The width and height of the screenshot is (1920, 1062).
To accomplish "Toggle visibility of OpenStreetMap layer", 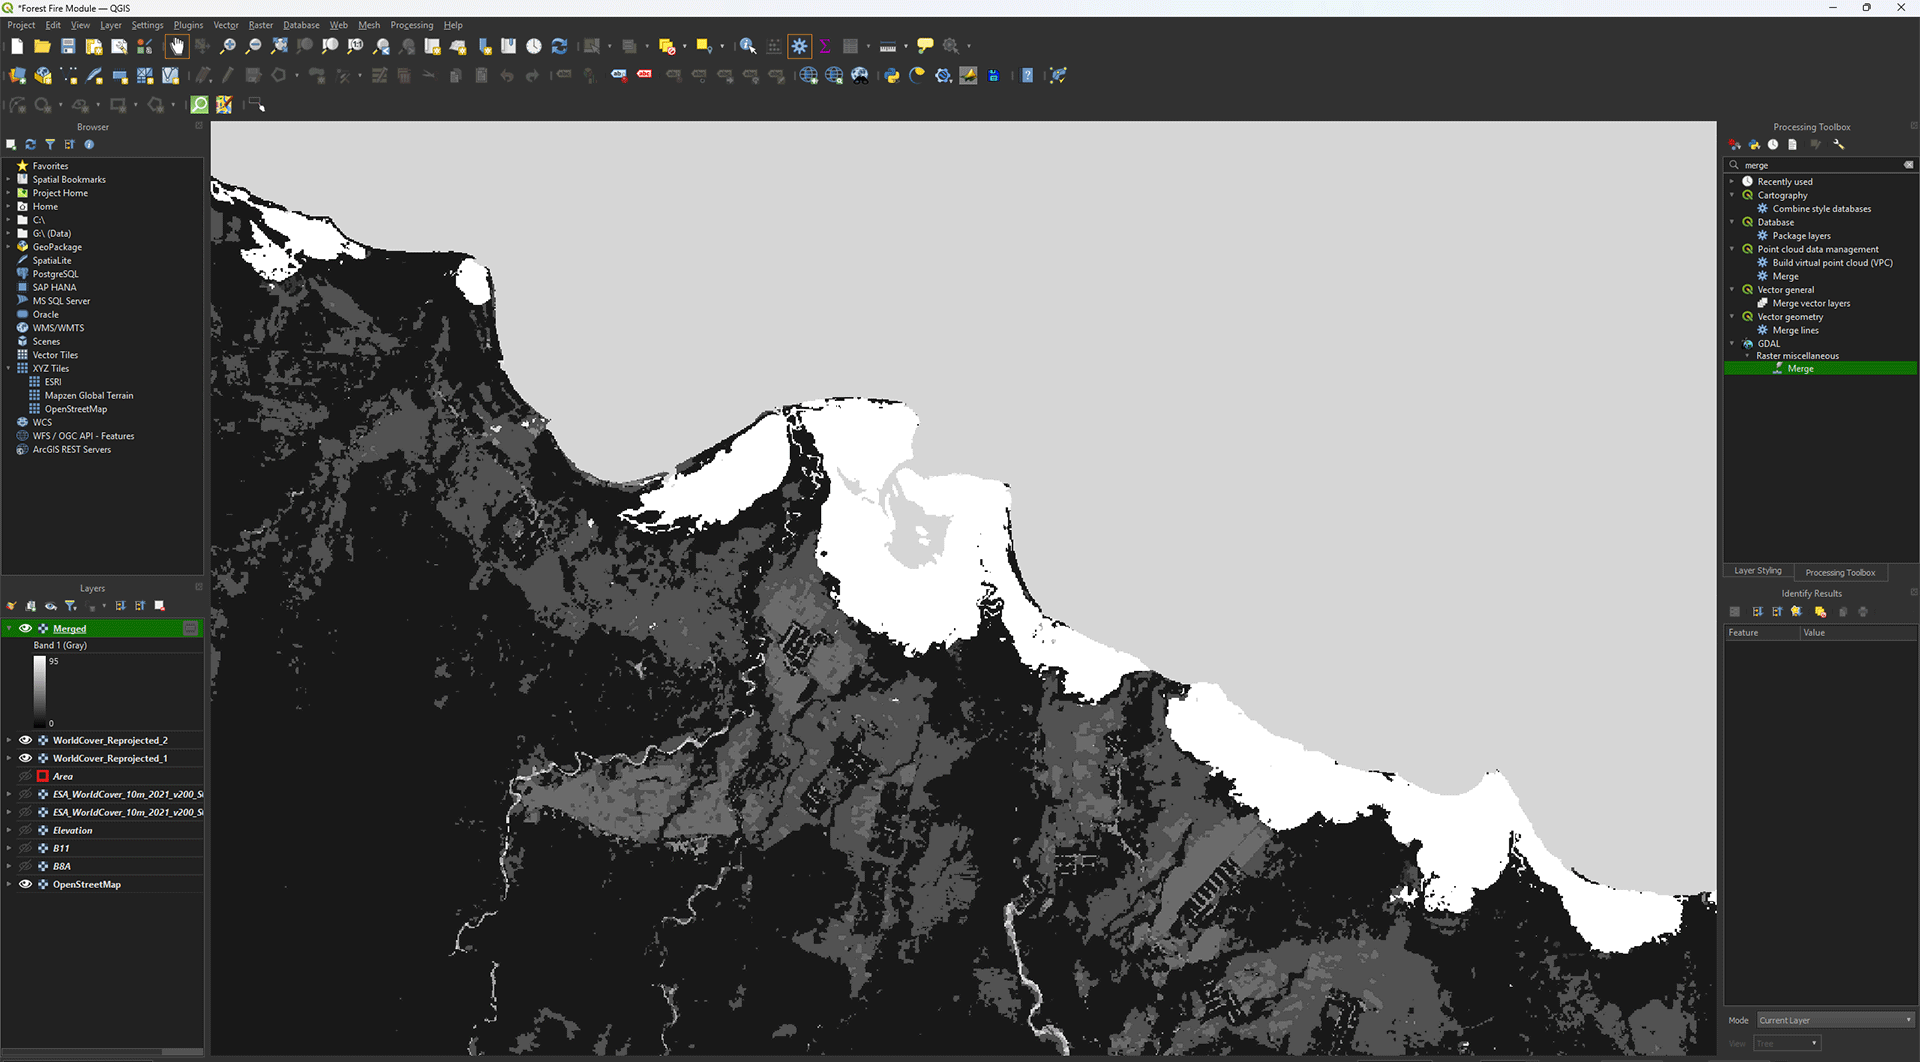I will coord(26,885).
